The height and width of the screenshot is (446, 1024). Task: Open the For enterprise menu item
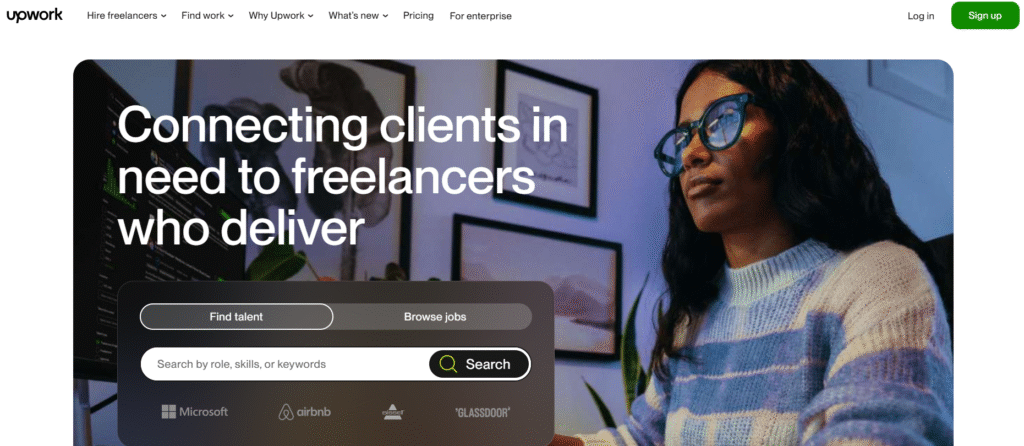[x=481, y=16]
